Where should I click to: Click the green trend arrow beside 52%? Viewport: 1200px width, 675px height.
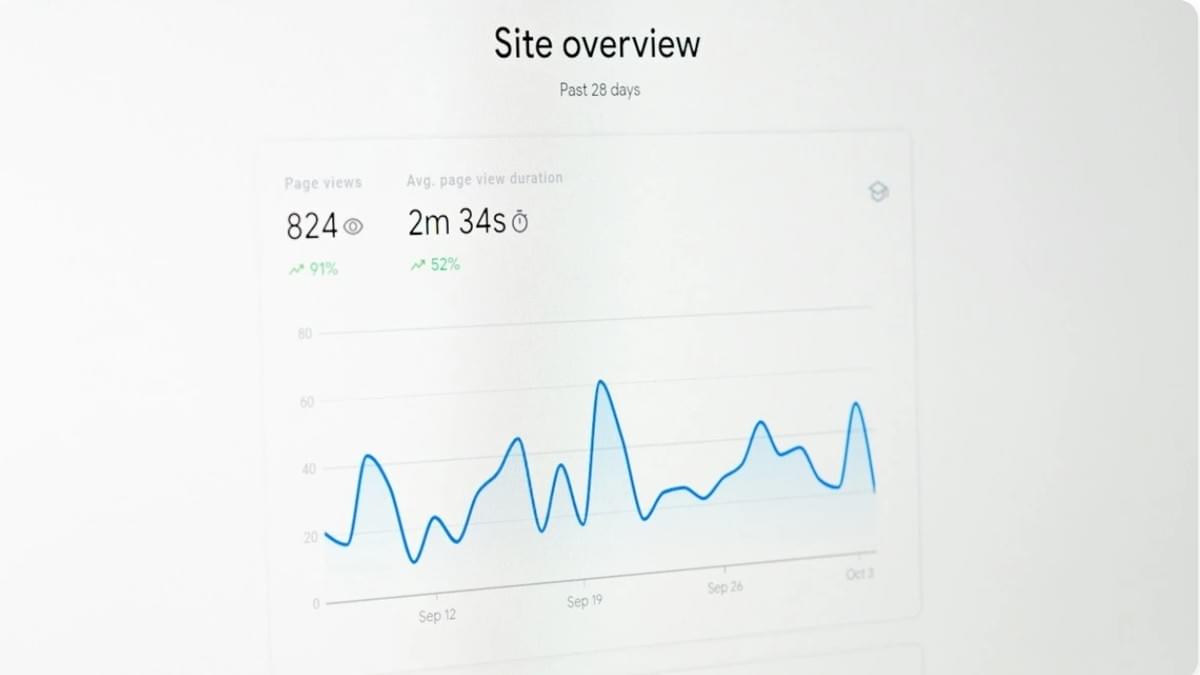[x=417, y=263]
